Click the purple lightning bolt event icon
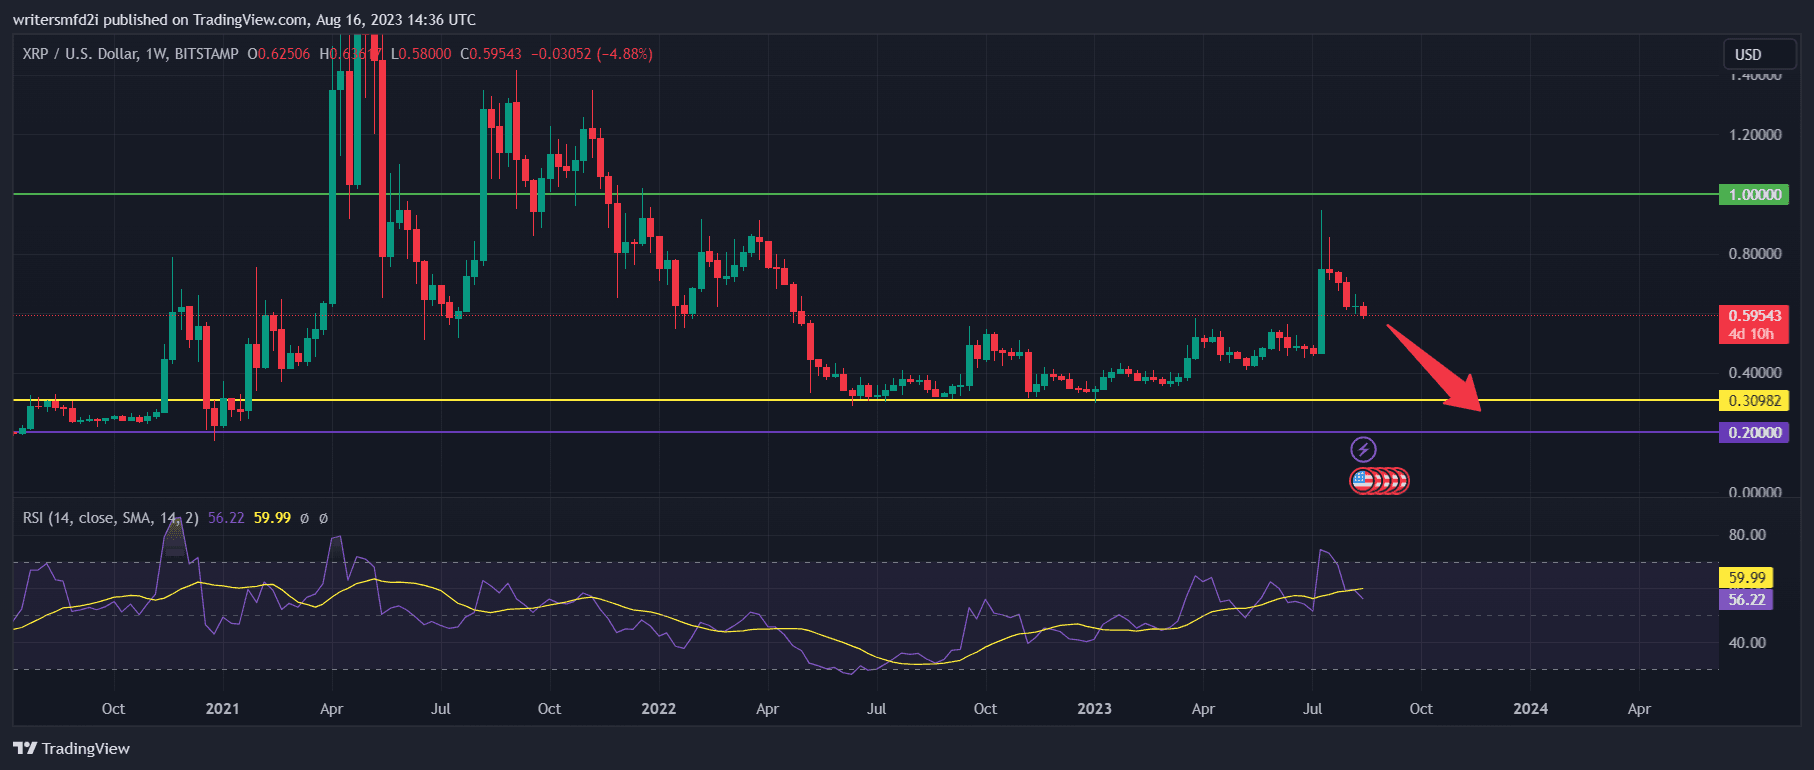 pyautogui.click(x=1363, y=449)
